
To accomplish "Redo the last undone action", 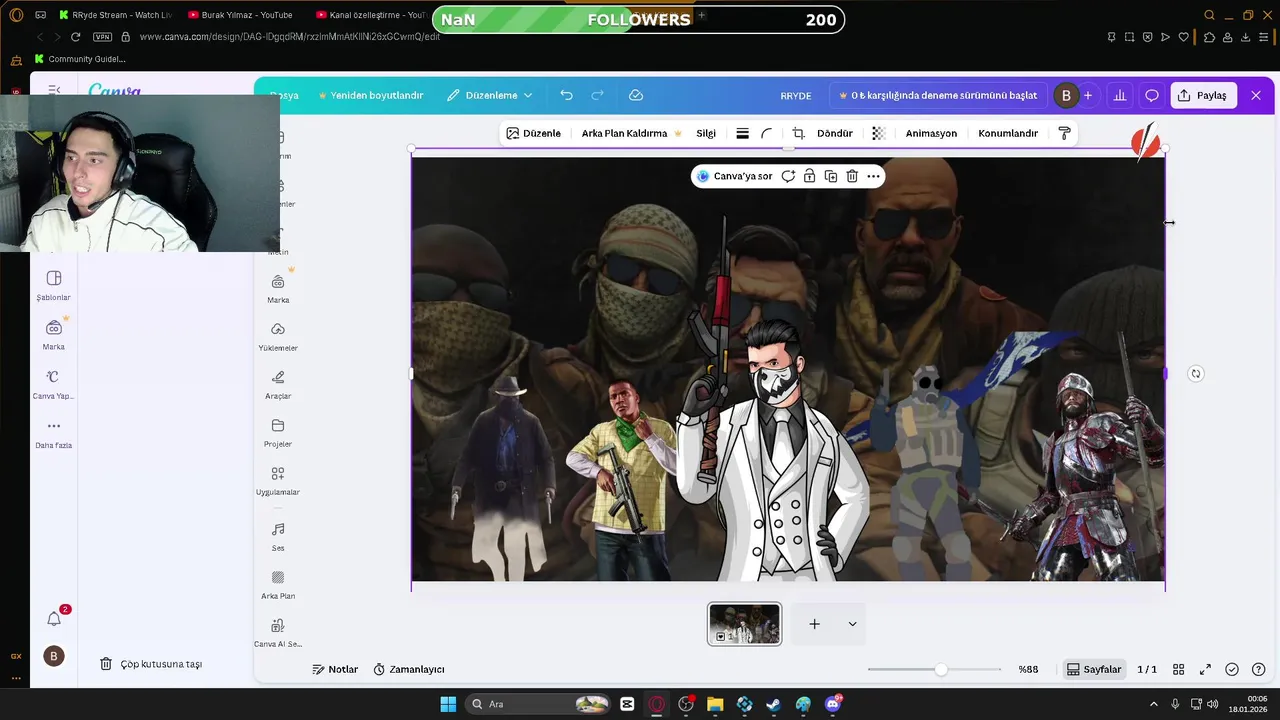I will 597,95.
